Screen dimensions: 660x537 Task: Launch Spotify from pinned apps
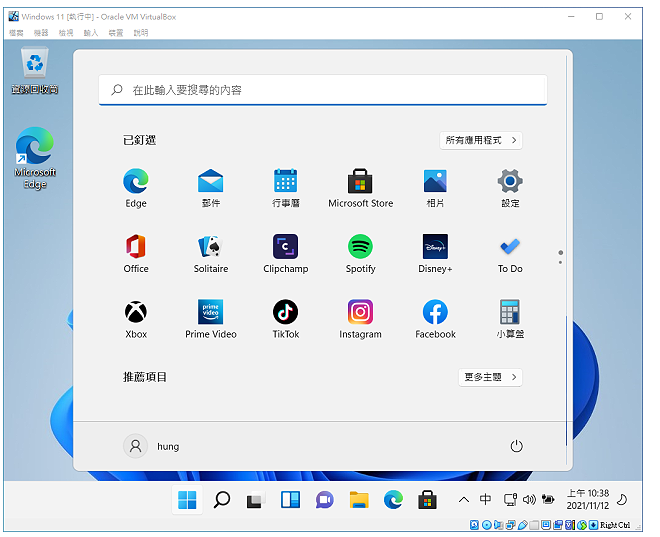tap(360, 254)
